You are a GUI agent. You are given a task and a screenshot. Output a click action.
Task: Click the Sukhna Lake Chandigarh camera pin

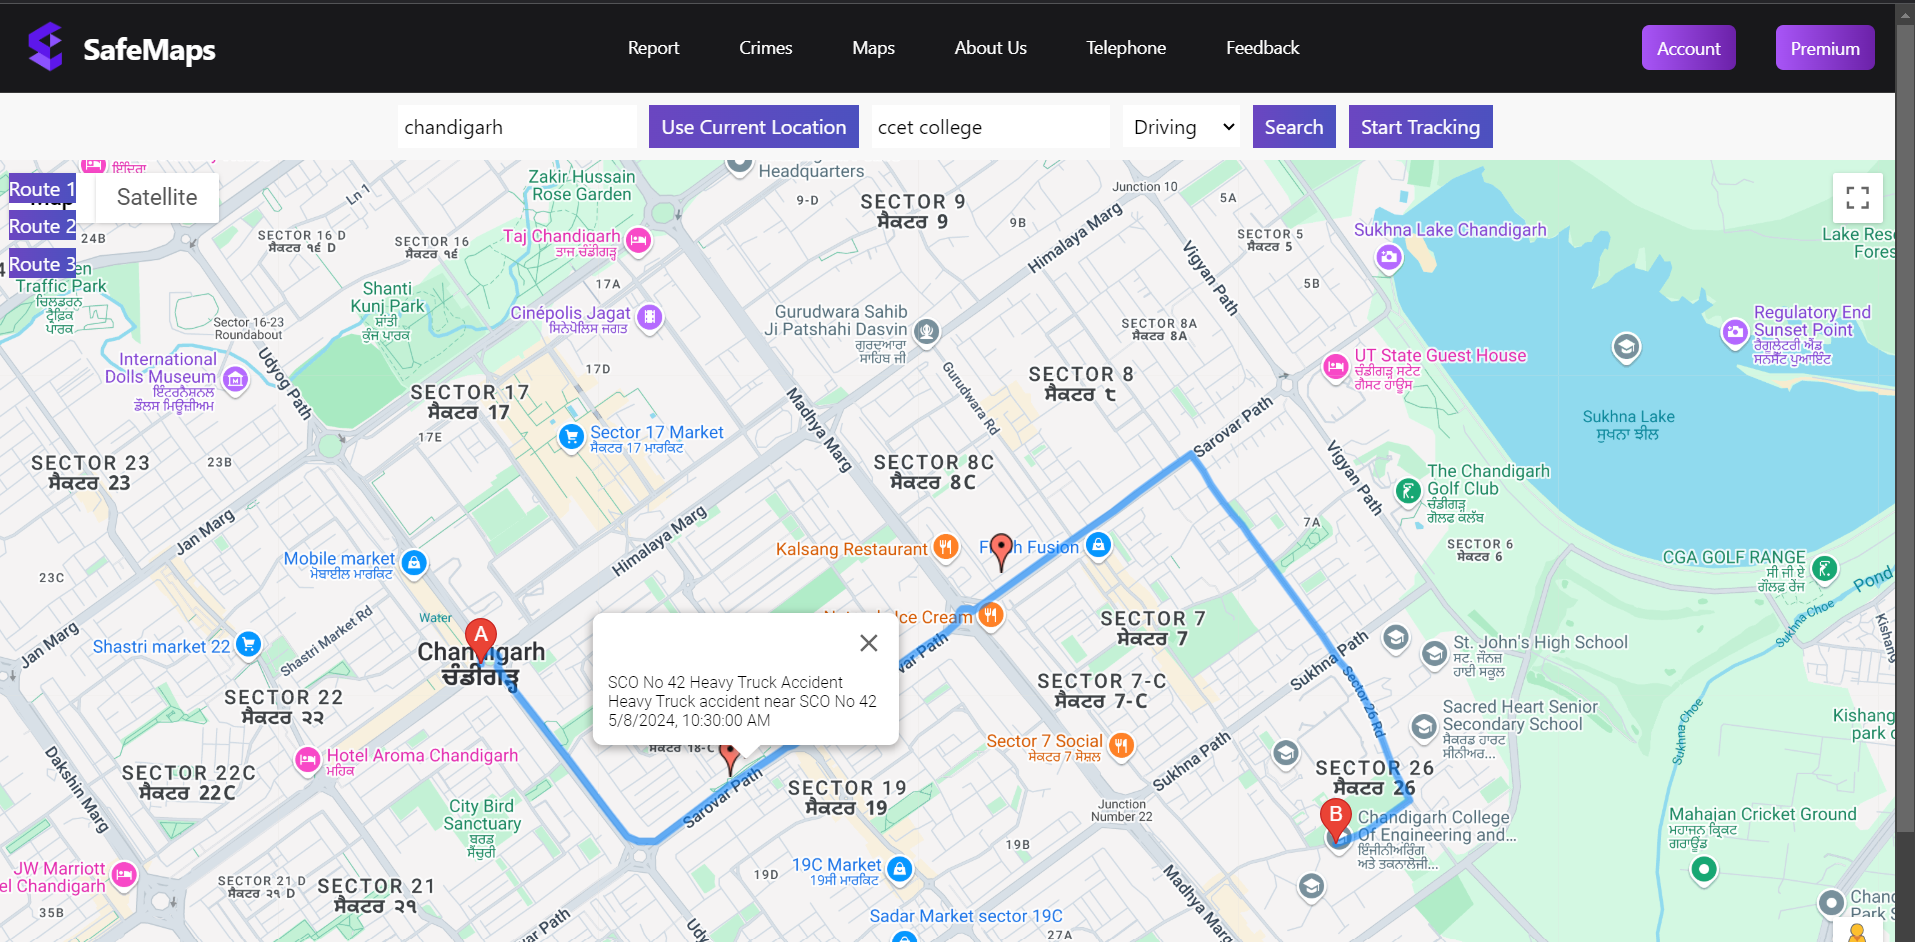(x=1388, y=258)
